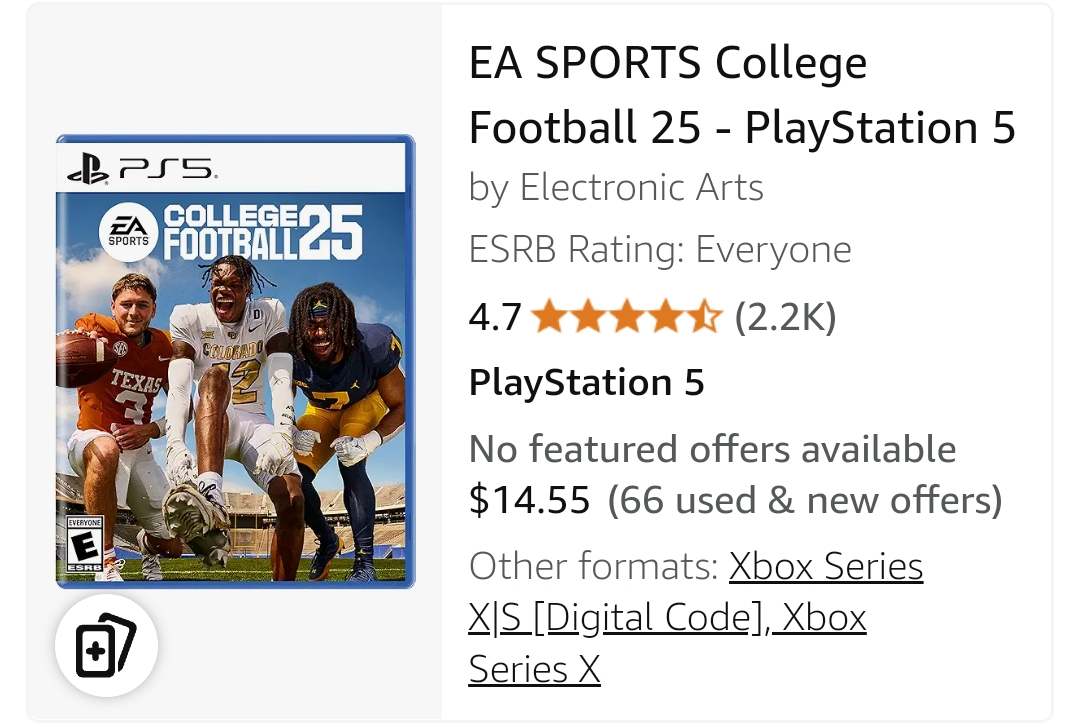Click the No featured offers available text
The height and width of the screenshot is (727, 1080).
pyautogui.click(x=712, y=449)
